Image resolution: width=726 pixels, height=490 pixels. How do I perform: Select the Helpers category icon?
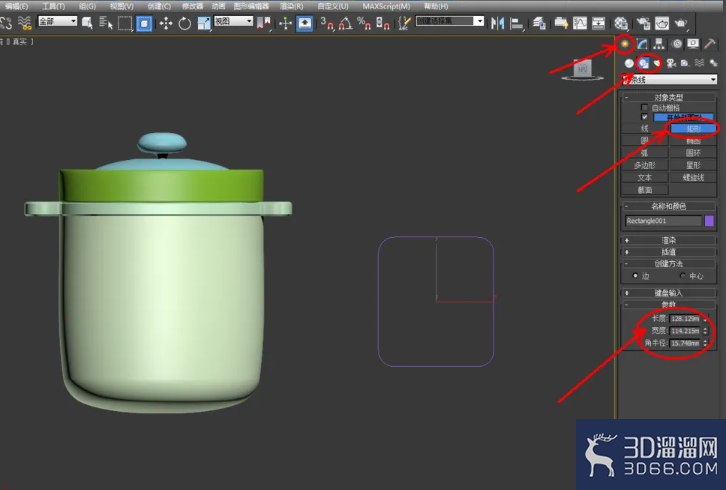click(x=685, y=63)
